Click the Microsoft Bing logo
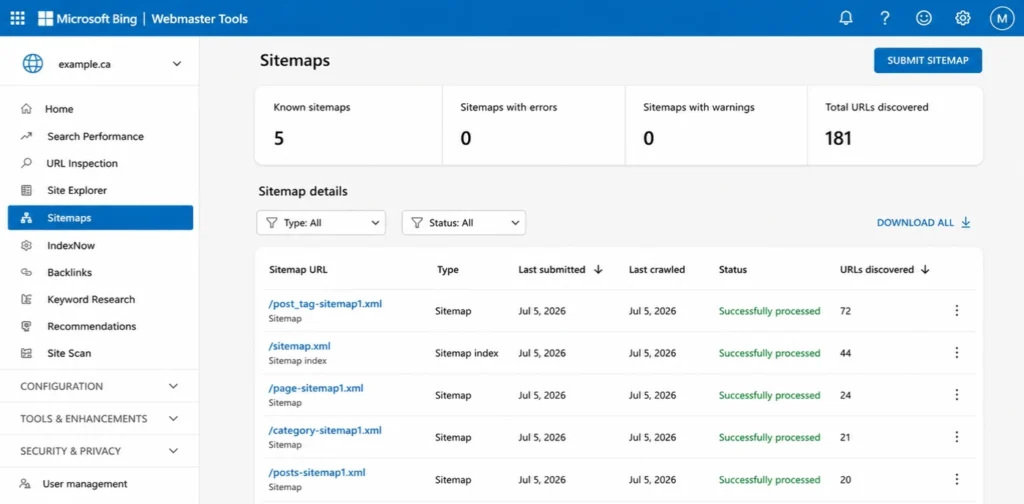 (x=88, y=18)
